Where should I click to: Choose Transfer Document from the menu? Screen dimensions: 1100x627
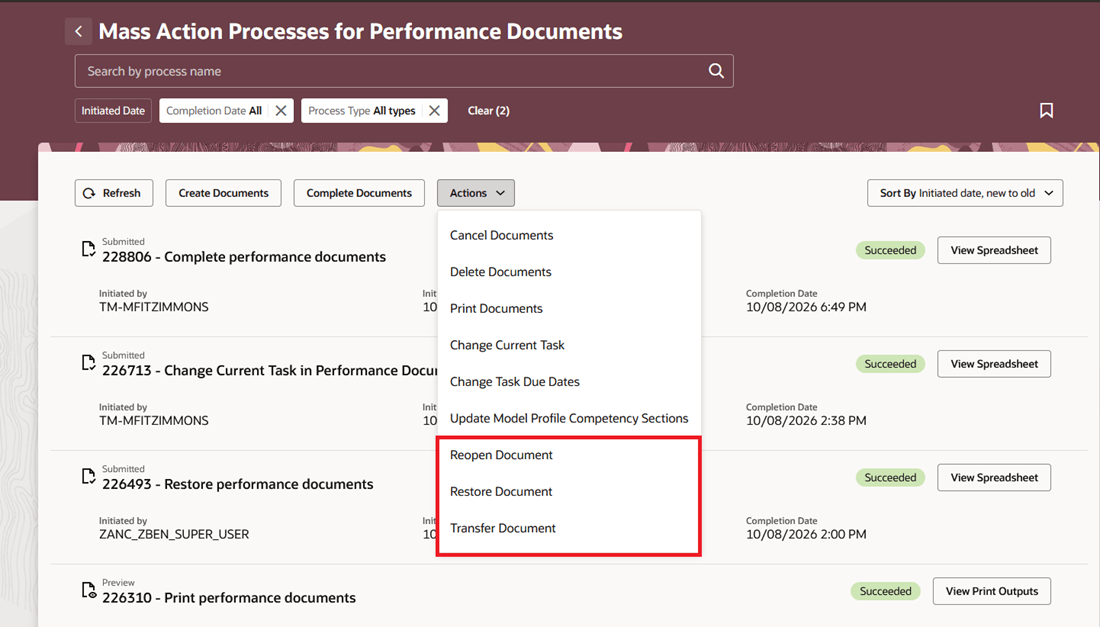(569, 527)
